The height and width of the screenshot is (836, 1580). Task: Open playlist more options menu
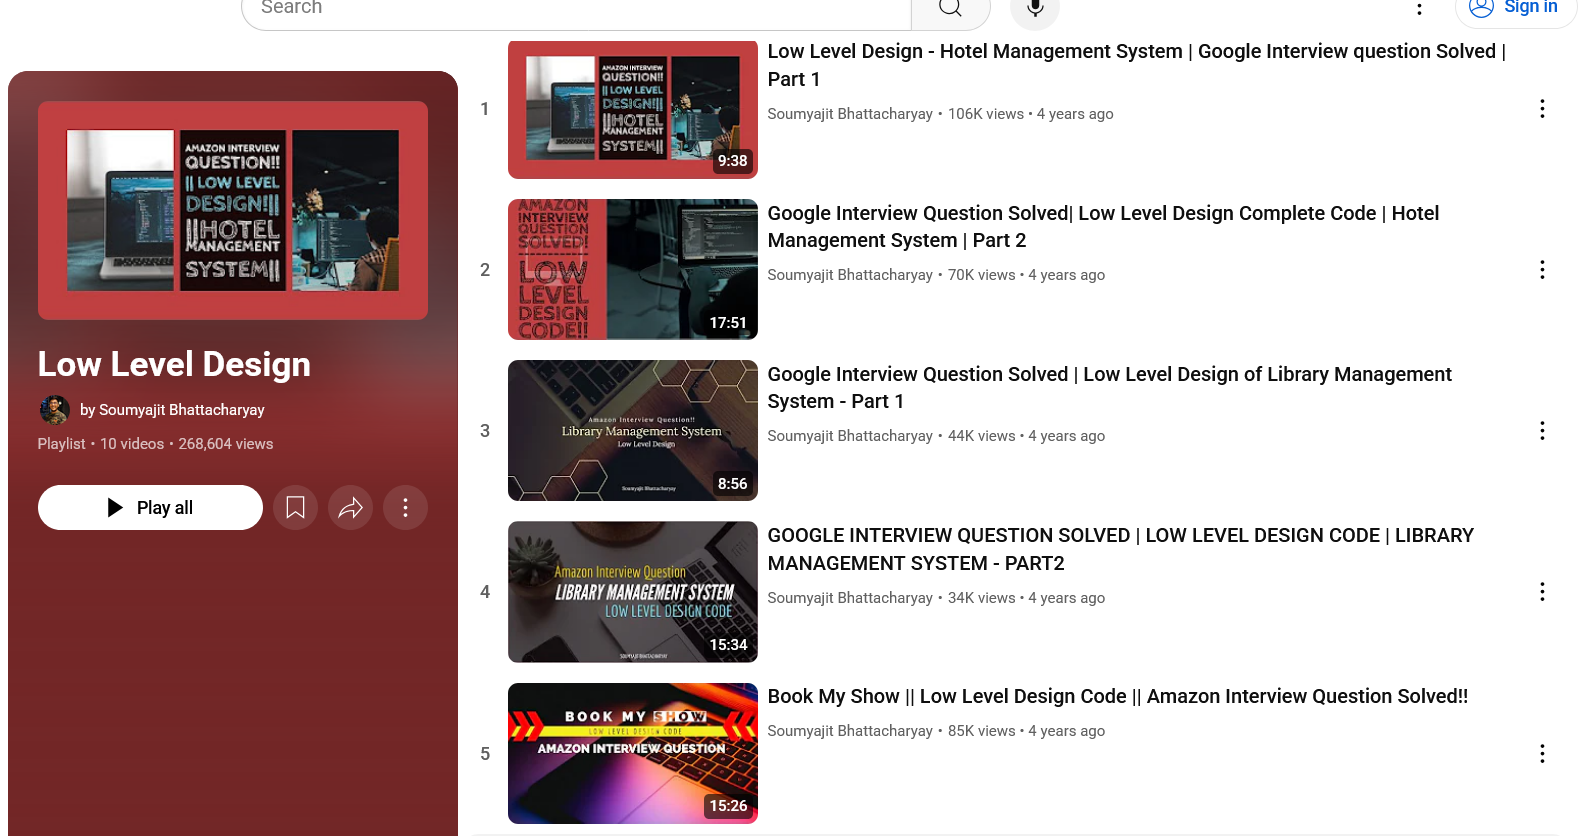405,508
